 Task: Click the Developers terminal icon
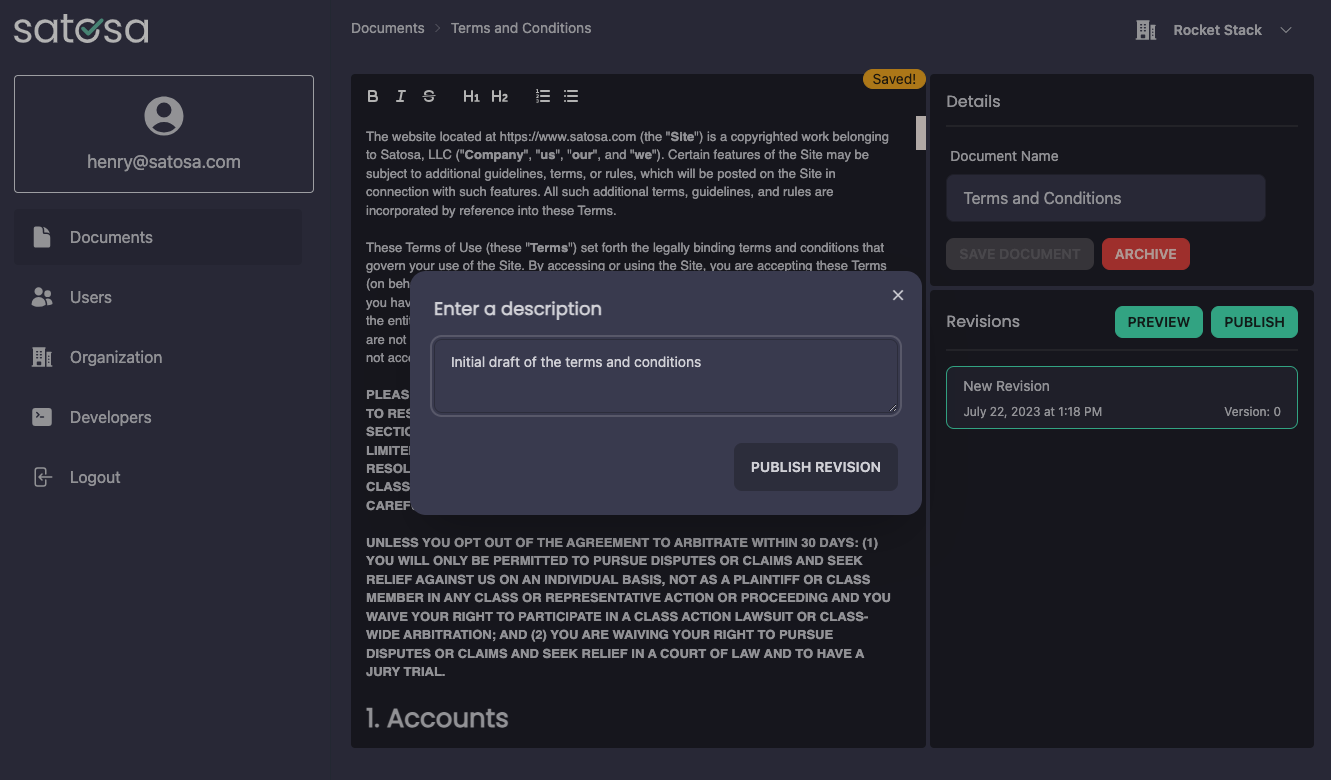point(42,417)
